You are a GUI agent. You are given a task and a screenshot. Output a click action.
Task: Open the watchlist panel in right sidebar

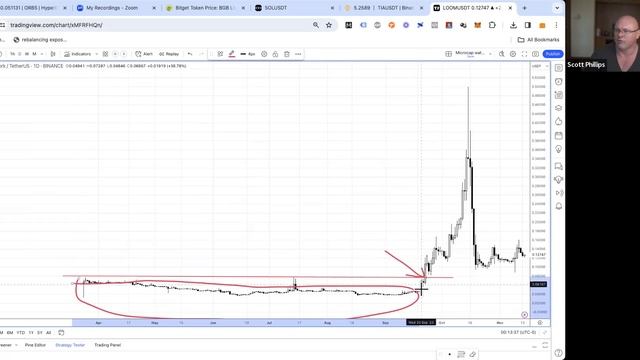(x=559, y=68)
